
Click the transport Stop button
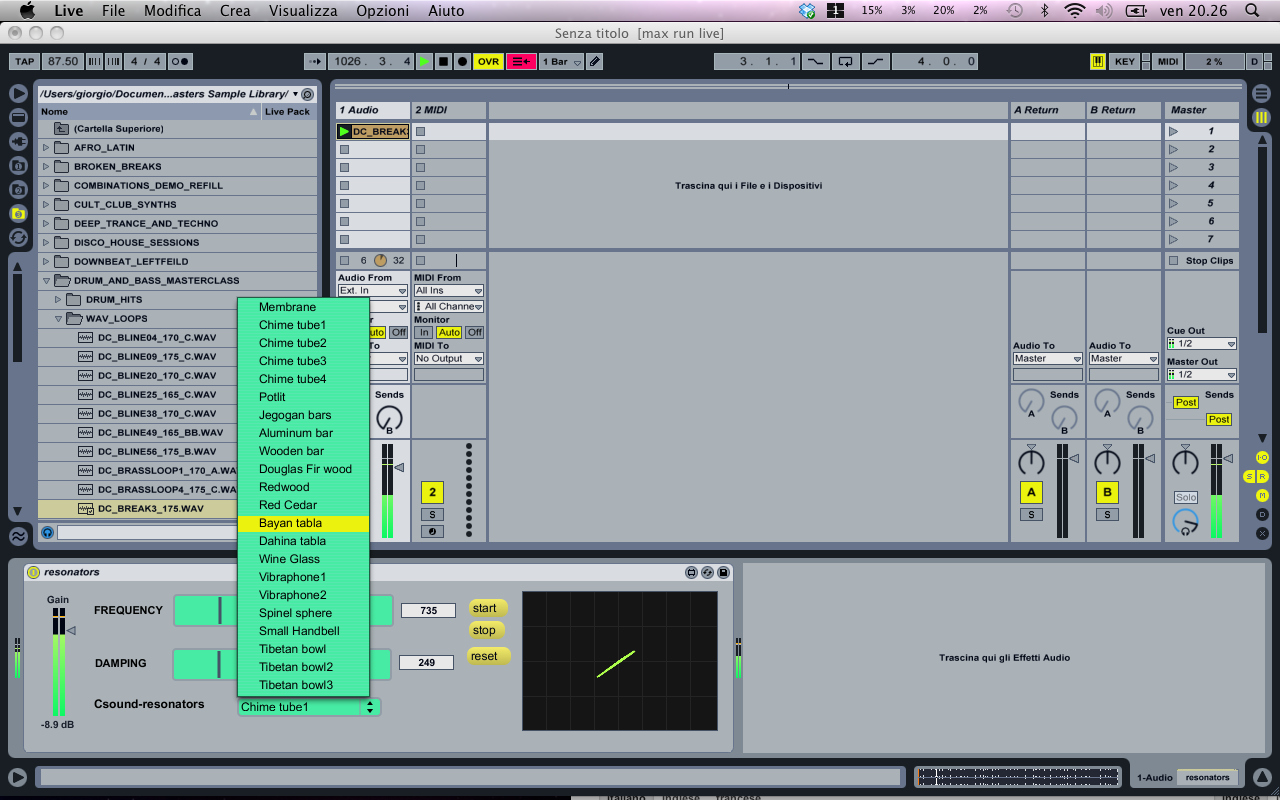pyautogui.click(x=443, y=61)
